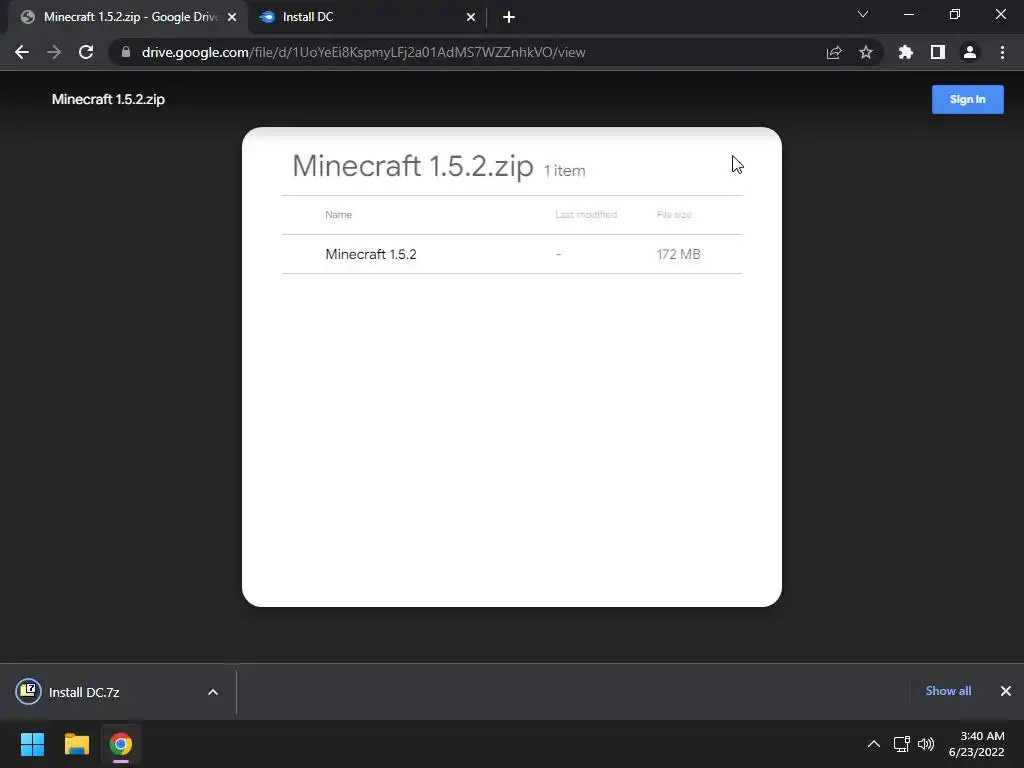Open the tab search dropdown arrow
1024x768 pixels.
tap(863, 14)
